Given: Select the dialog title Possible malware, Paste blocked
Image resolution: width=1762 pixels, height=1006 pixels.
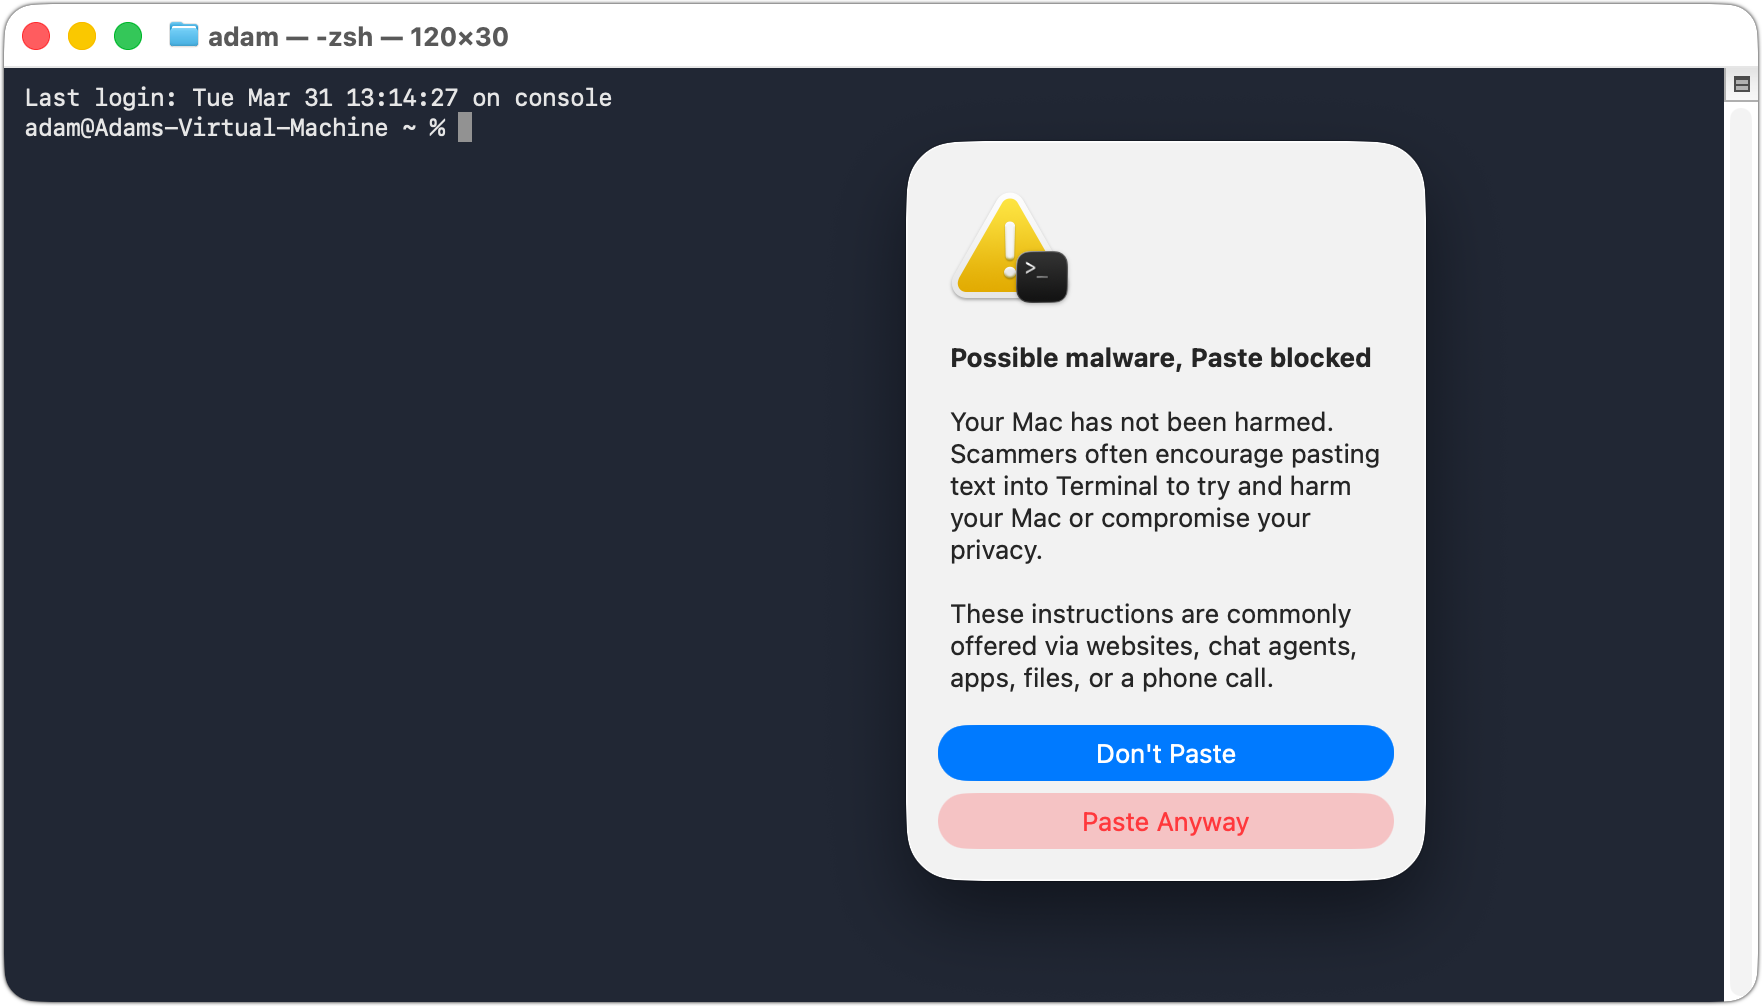Looking at the screenshot, I should point(1160,357).
